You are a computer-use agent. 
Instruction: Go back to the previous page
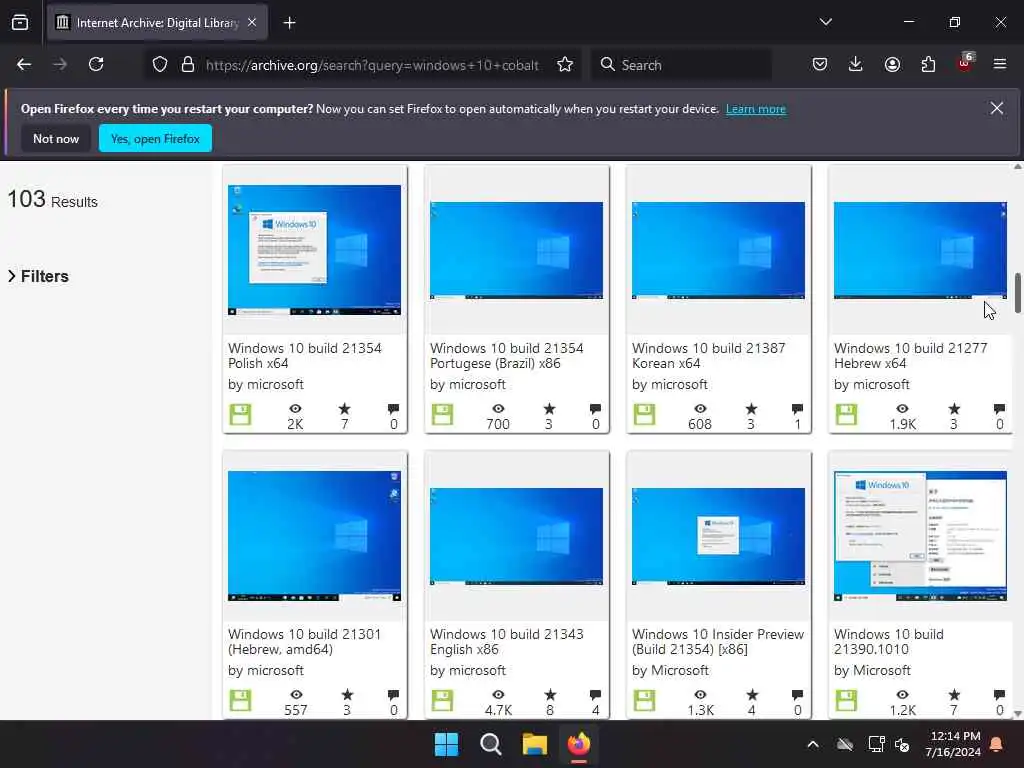pyautogui.click(x=24, y=64)
